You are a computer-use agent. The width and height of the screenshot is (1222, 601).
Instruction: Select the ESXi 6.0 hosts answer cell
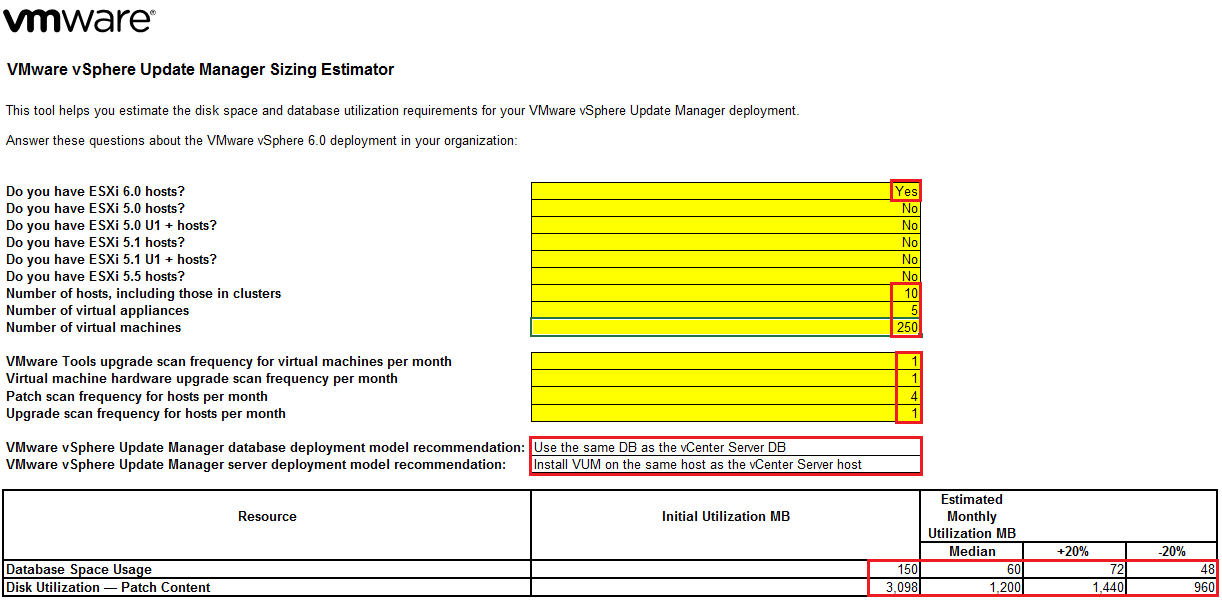pos(725,191)
